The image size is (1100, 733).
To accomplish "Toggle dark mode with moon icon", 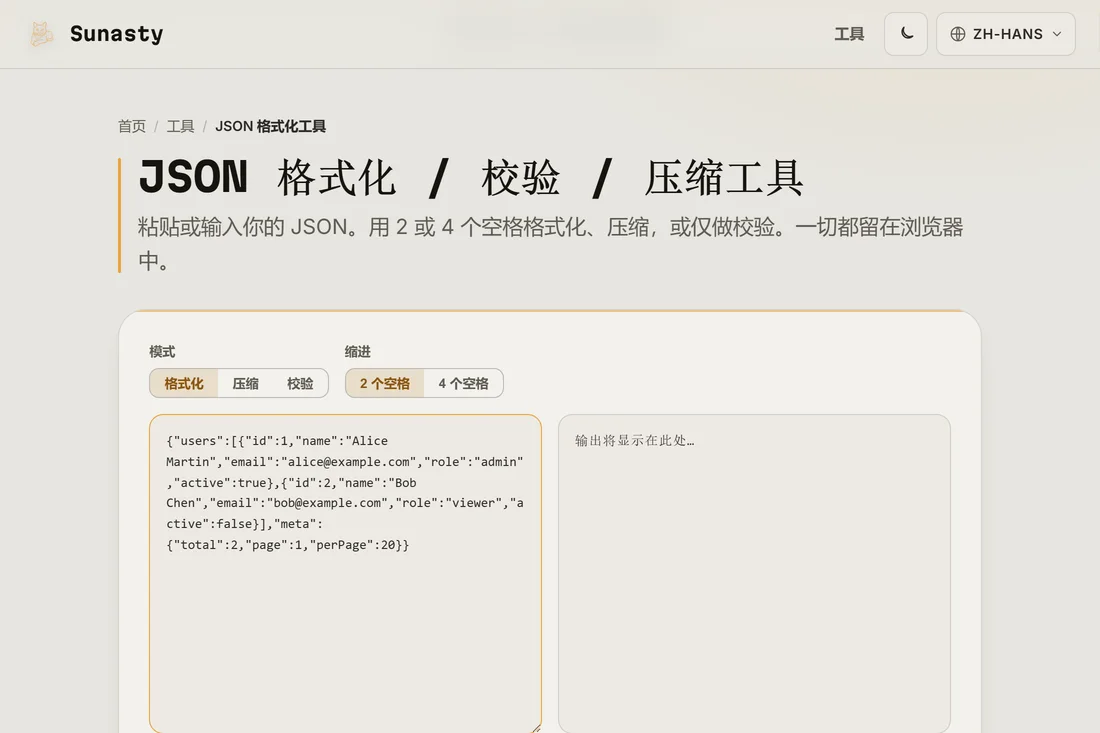I will [906, 34].
